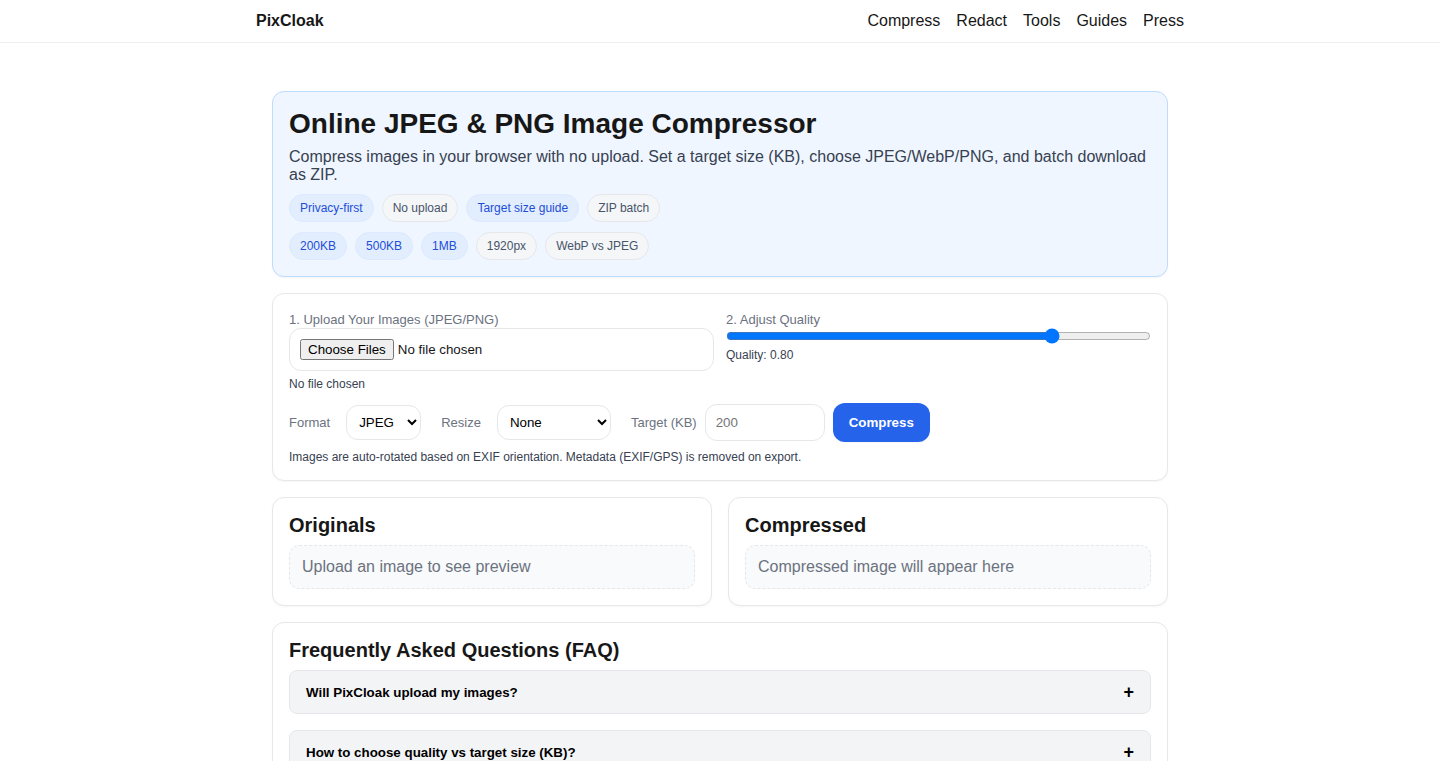Click the 'Compressed' panel heading
This screenshot has width=1440, height=761.
coord(805,525)
